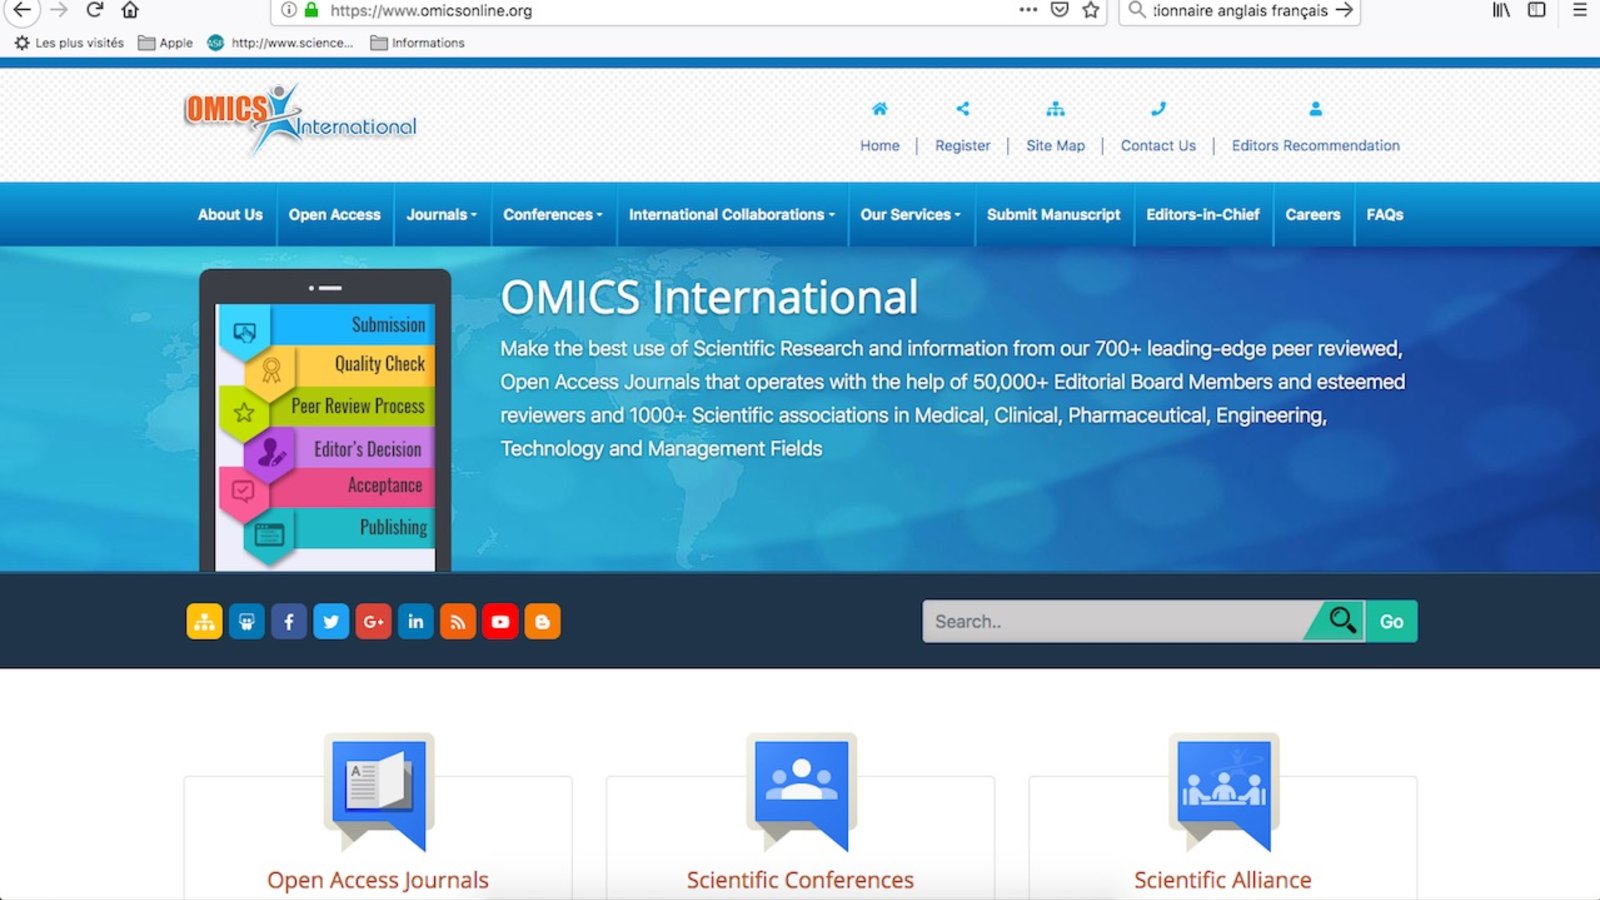Screen dimensions: 1600x900
Task: Open the Les plus visités bookmark
Action: point(69,43)
